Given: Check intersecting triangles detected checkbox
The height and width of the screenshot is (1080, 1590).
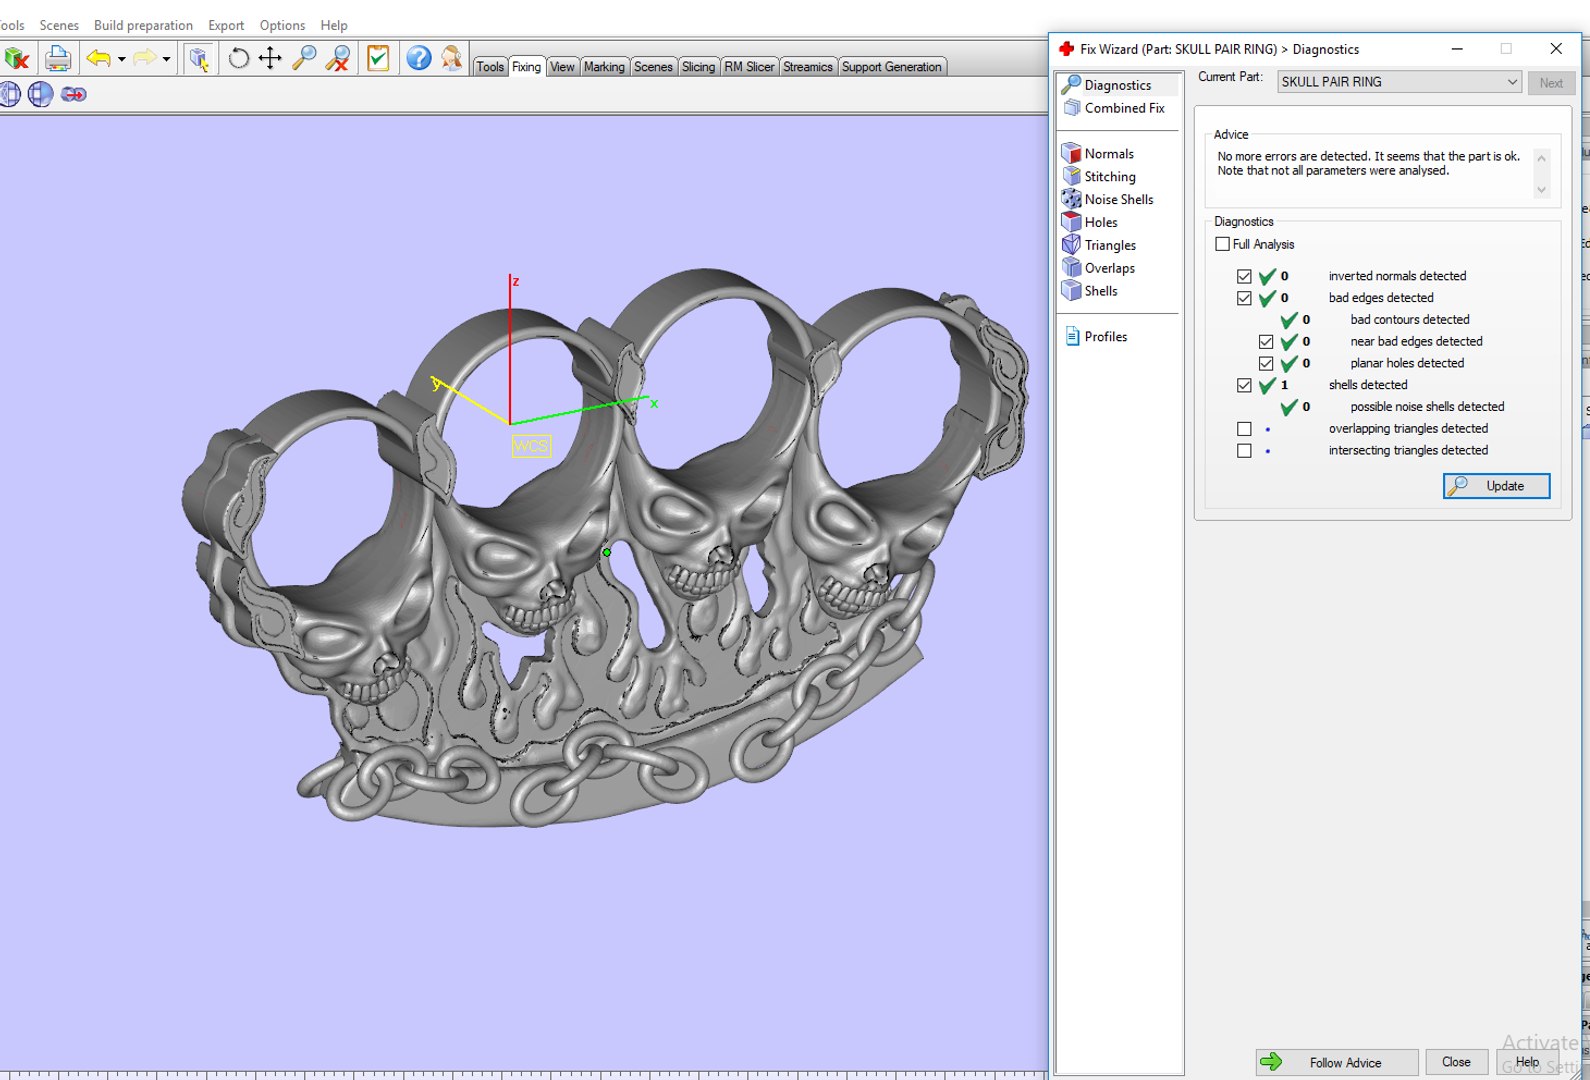Looking at the screenshot, I should (x=1244, y=451).
